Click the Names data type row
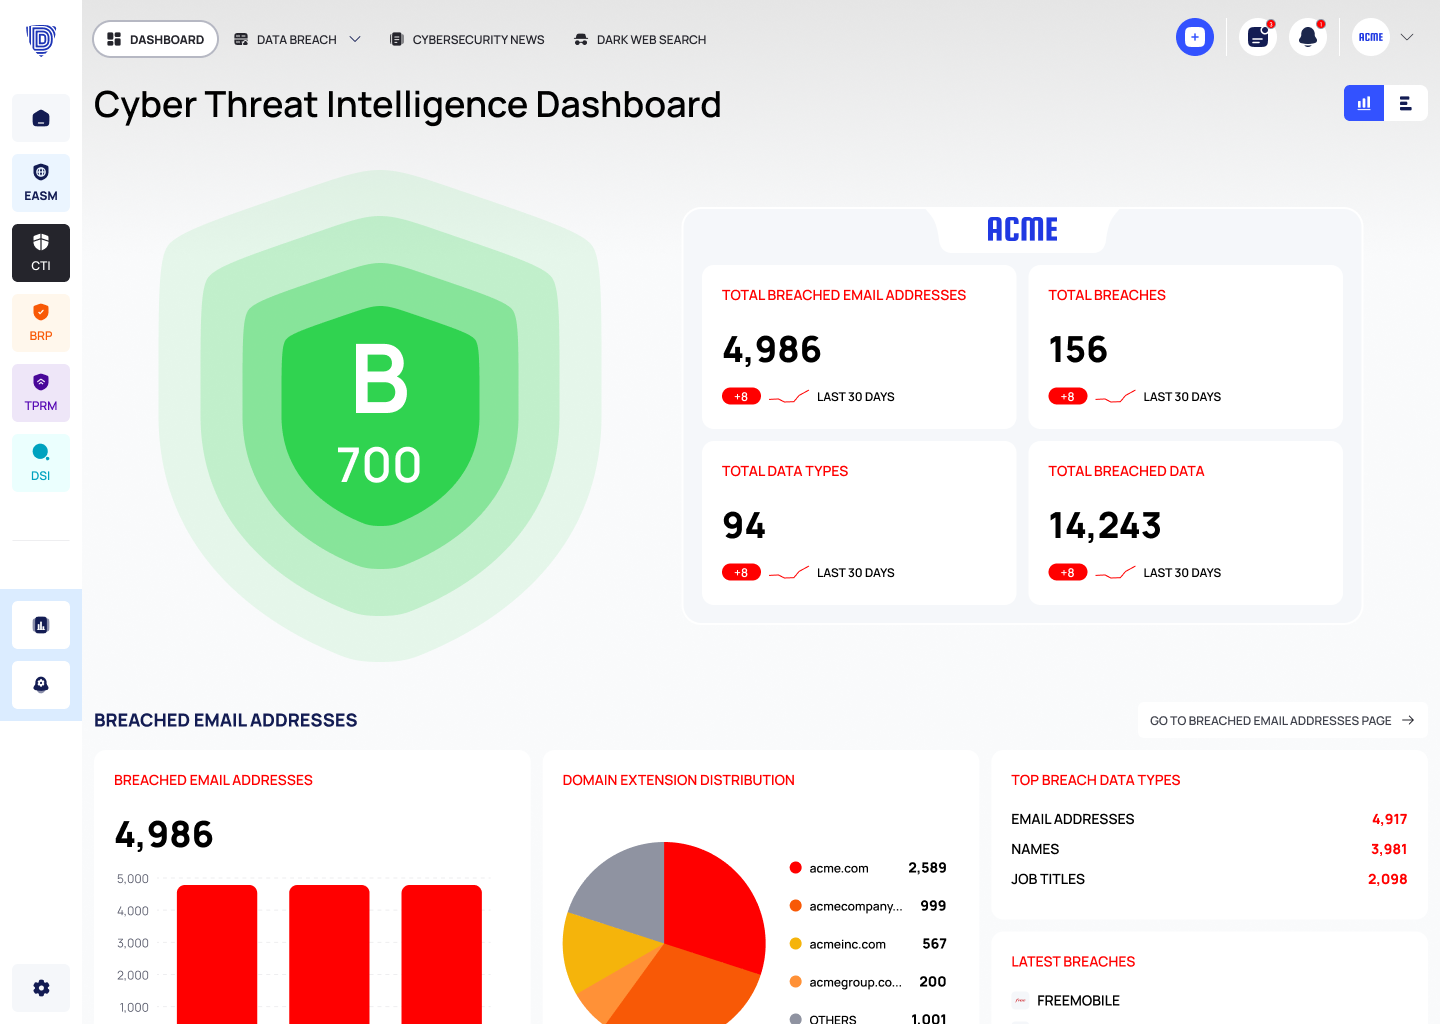 (1209, 849)
